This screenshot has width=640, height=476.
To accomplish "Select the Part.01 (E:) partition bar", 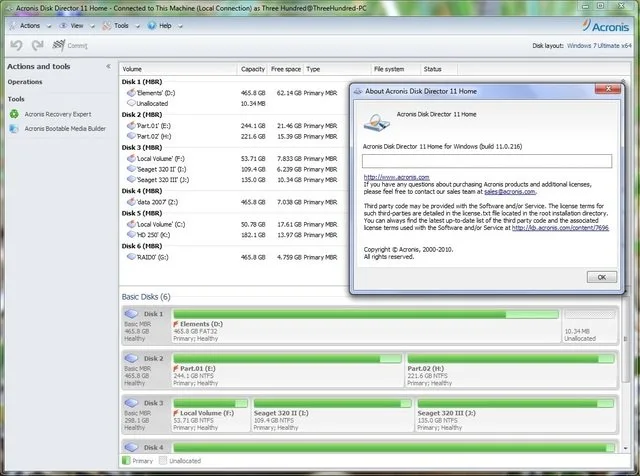I will tap(287, 358).
